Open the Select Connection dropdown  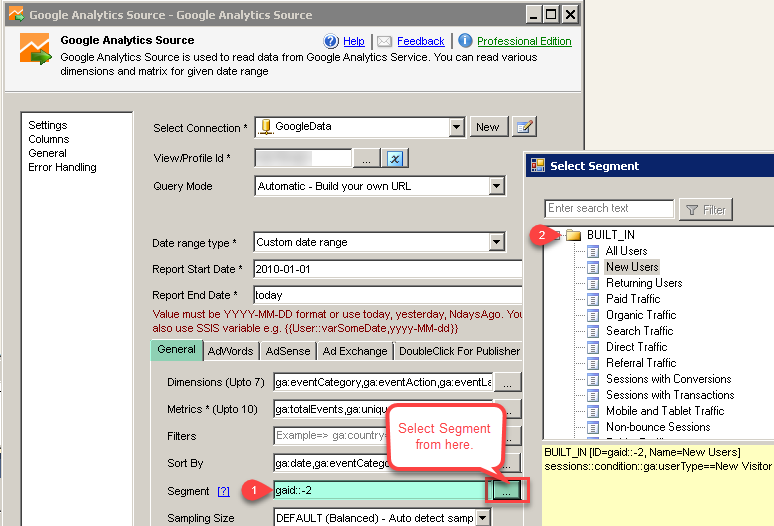tap(457, 127)
